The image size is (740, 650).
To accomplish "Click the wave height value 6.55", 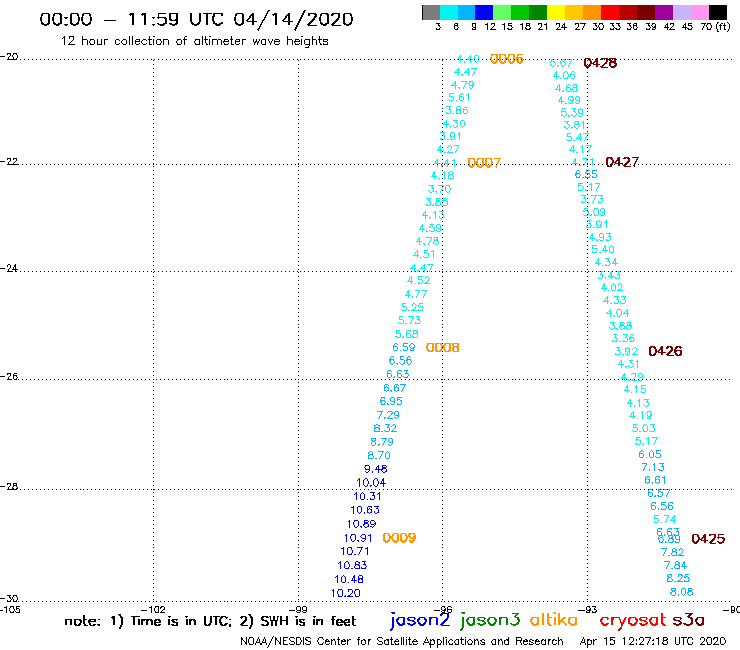I will click(x=586, y=175).
